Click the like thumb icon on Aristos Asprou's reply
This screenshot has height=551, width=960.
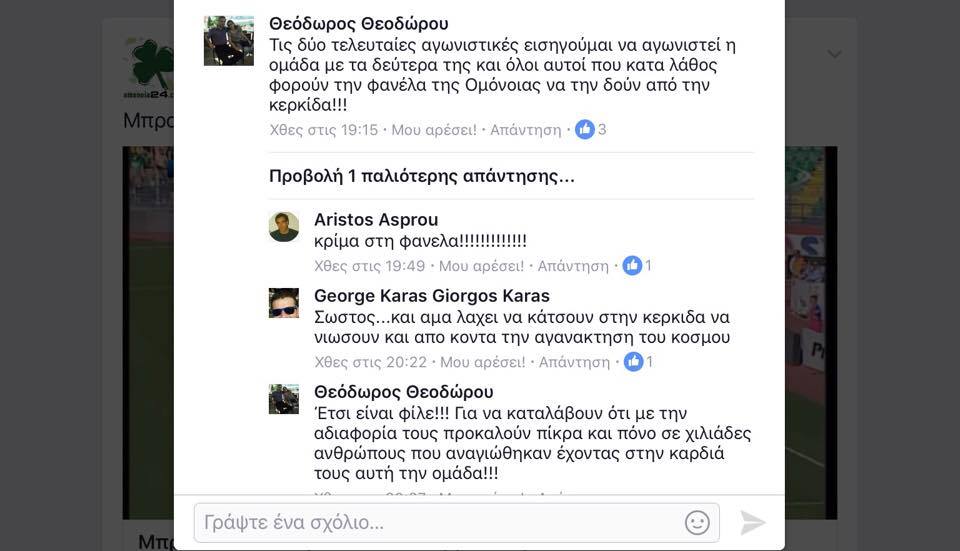tap(632, 265)
